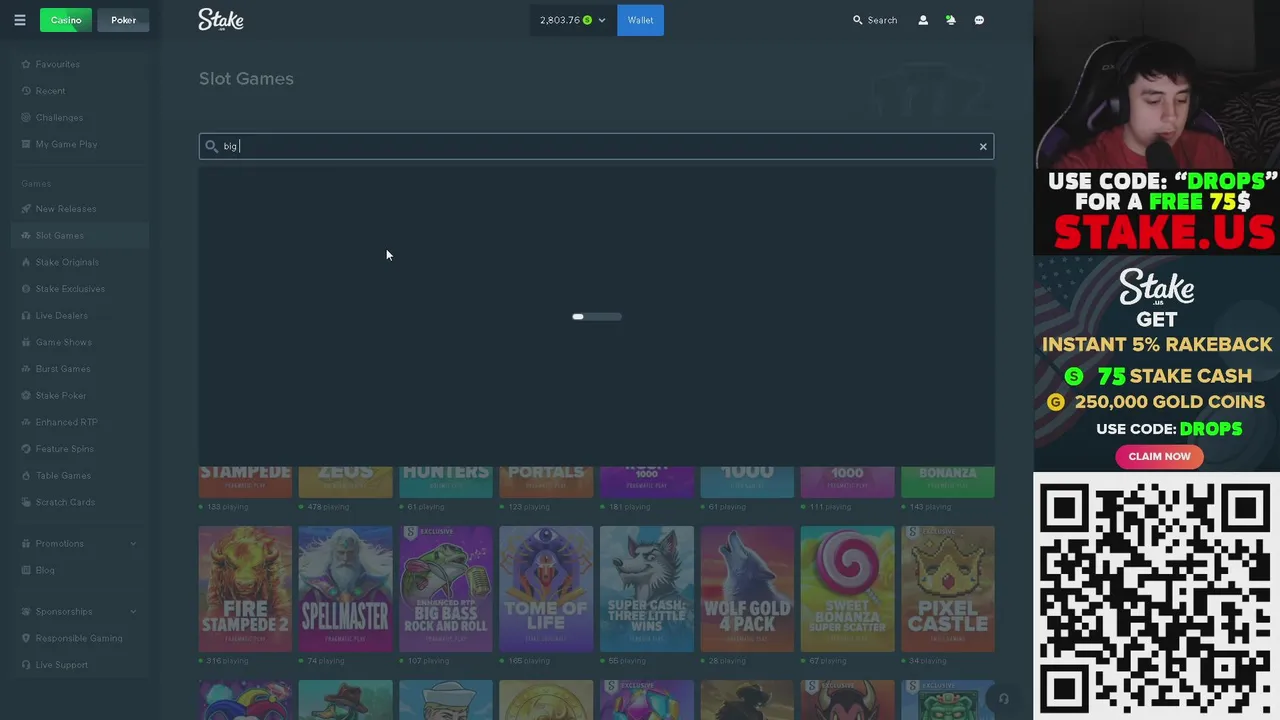Viewport: 1280px width, 720px height.
Task: Select Slot Games in sidebar
Action: (80, 236)
